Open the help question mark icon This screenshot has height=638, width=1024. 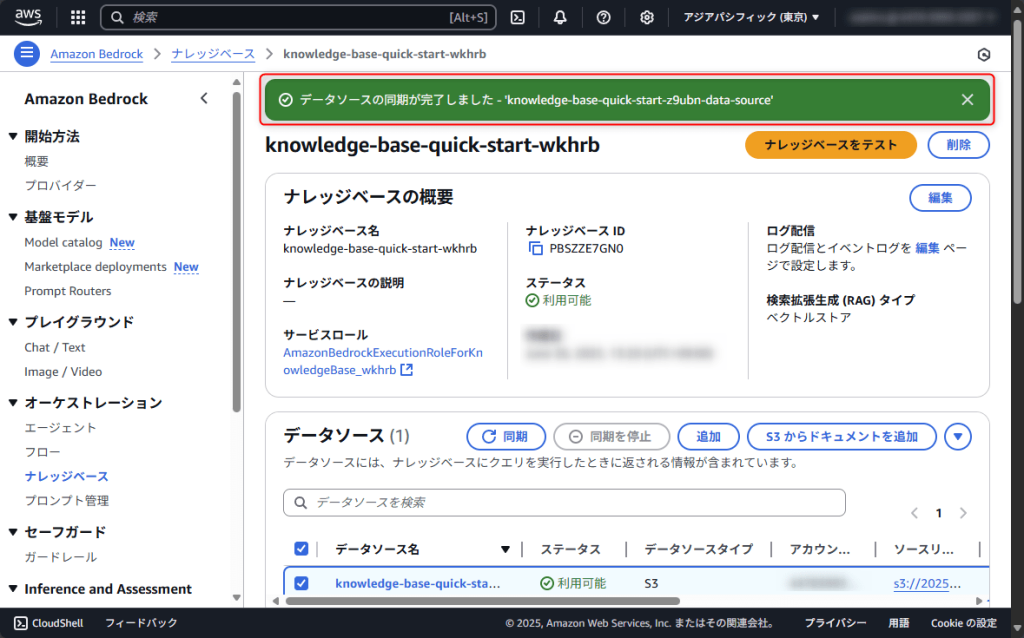tap(603, 18)
